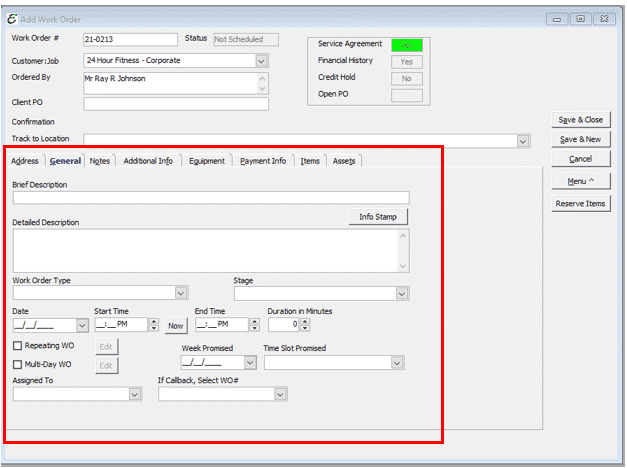Expand the Track to Location dropdown

click(x=523, y=141)
